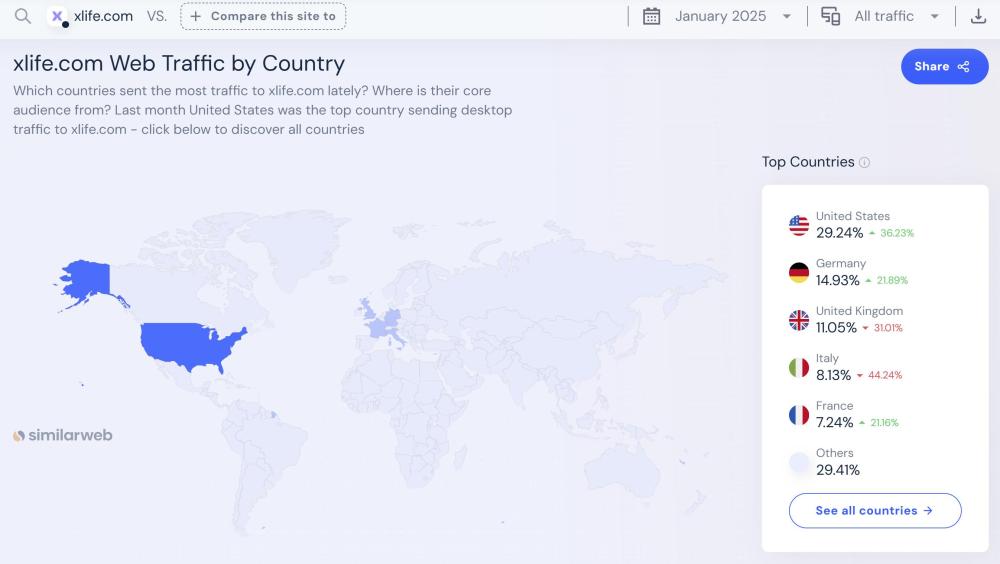Image resolution: width=1000 pixels, height=564 pixels.
Task: Click the search magnifier icon
Action: [22, 16]
